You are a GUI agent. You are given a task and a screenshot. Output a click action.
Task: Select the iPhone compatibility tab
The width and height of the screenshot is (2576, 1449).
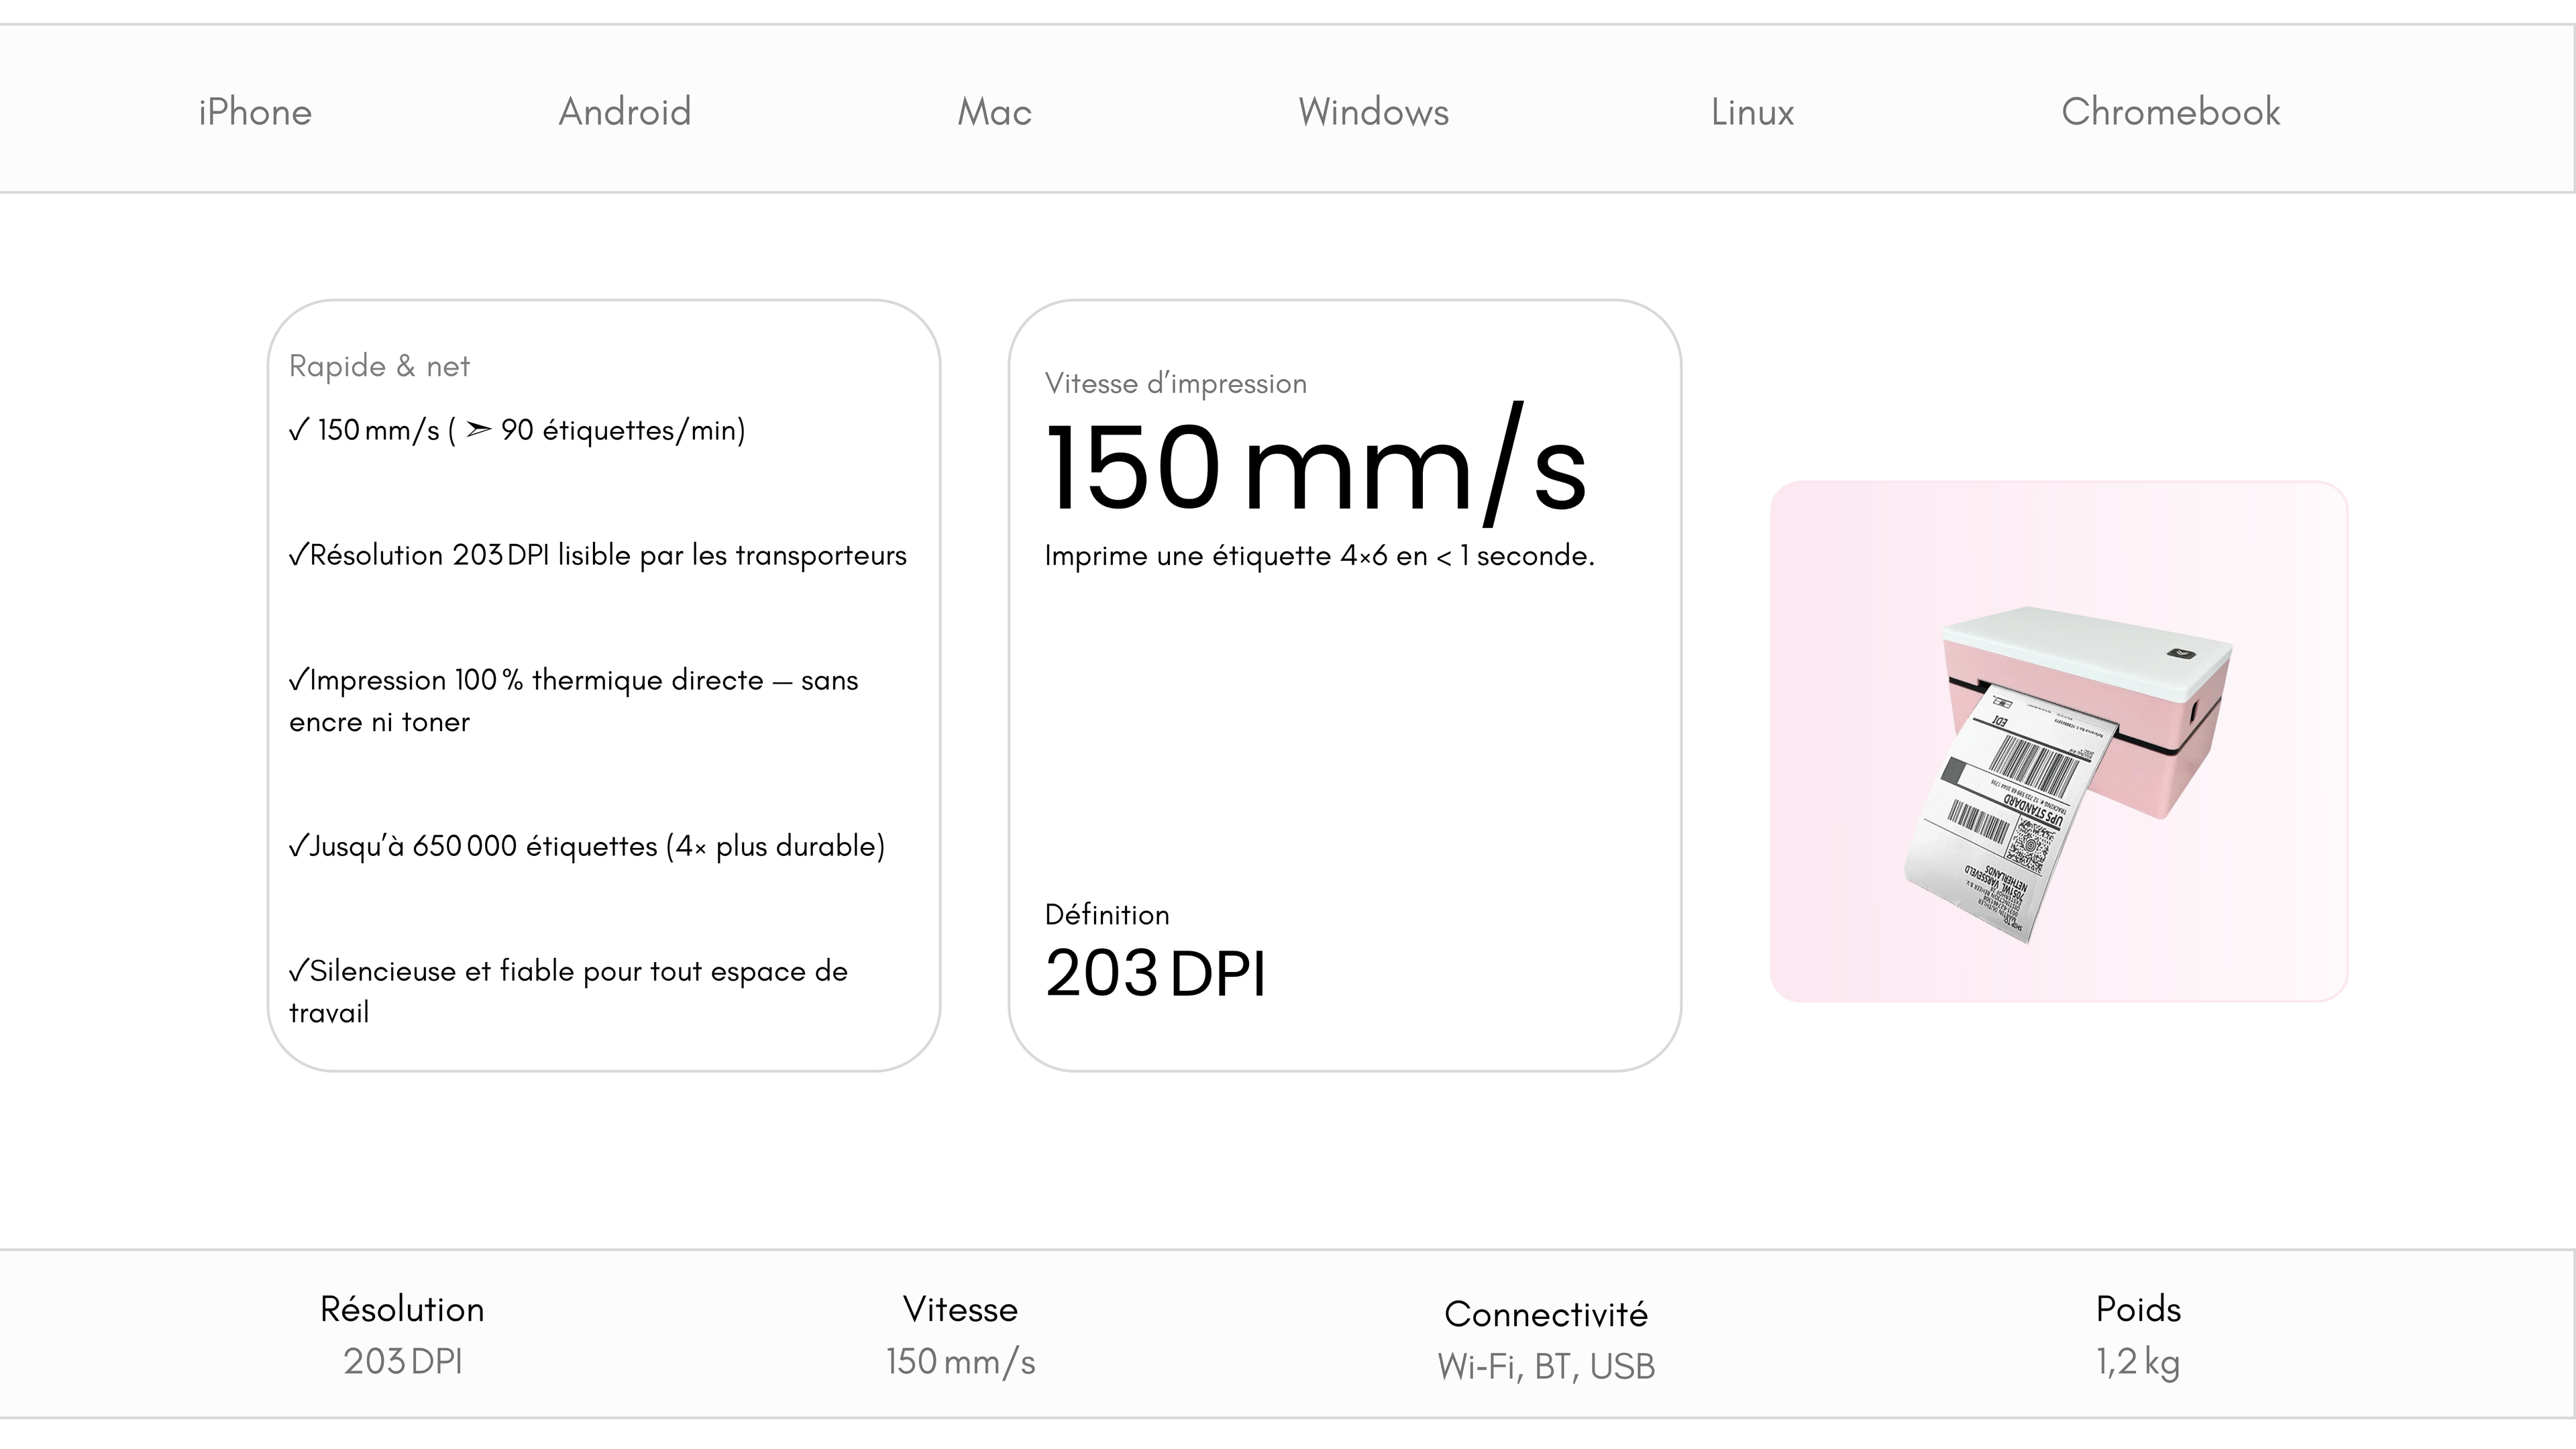tap(255, 112)
